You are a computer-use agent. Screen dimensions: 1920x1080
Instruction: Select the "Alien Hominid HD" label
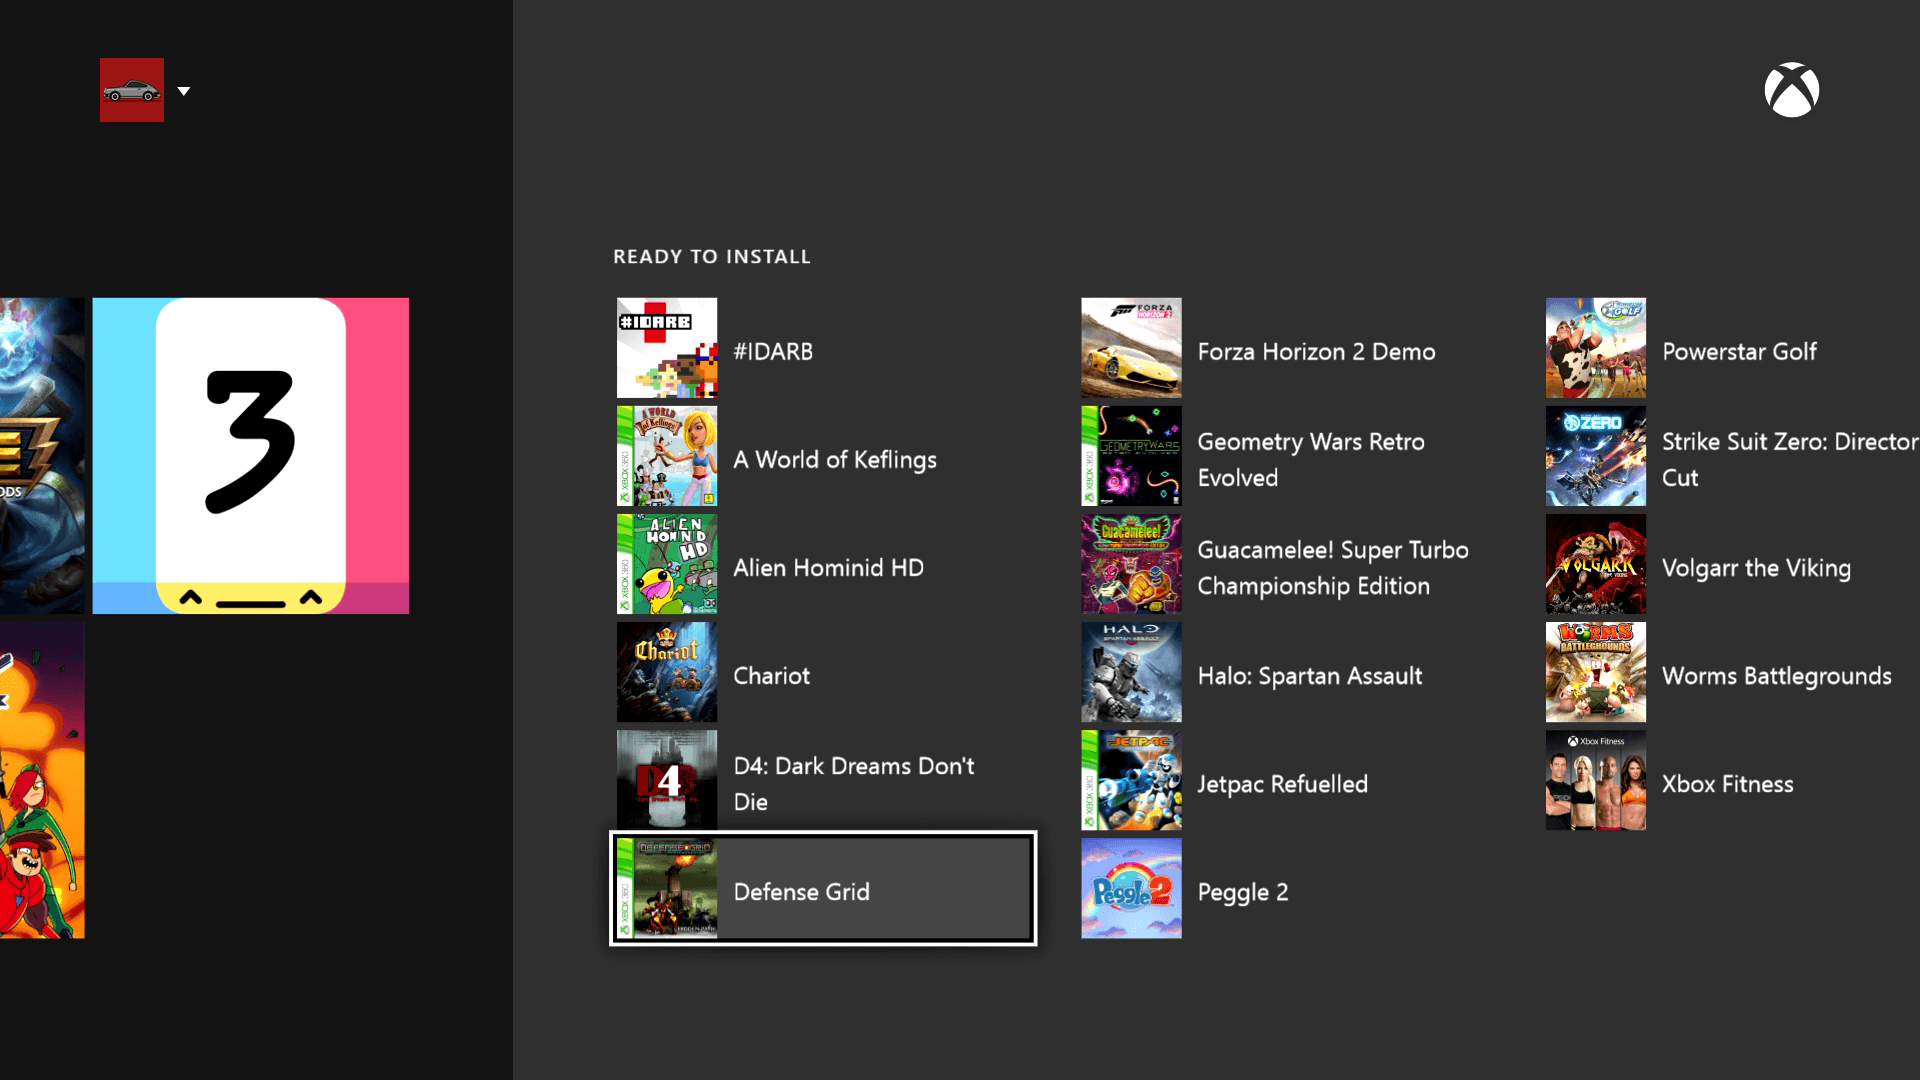pos(829,568)
